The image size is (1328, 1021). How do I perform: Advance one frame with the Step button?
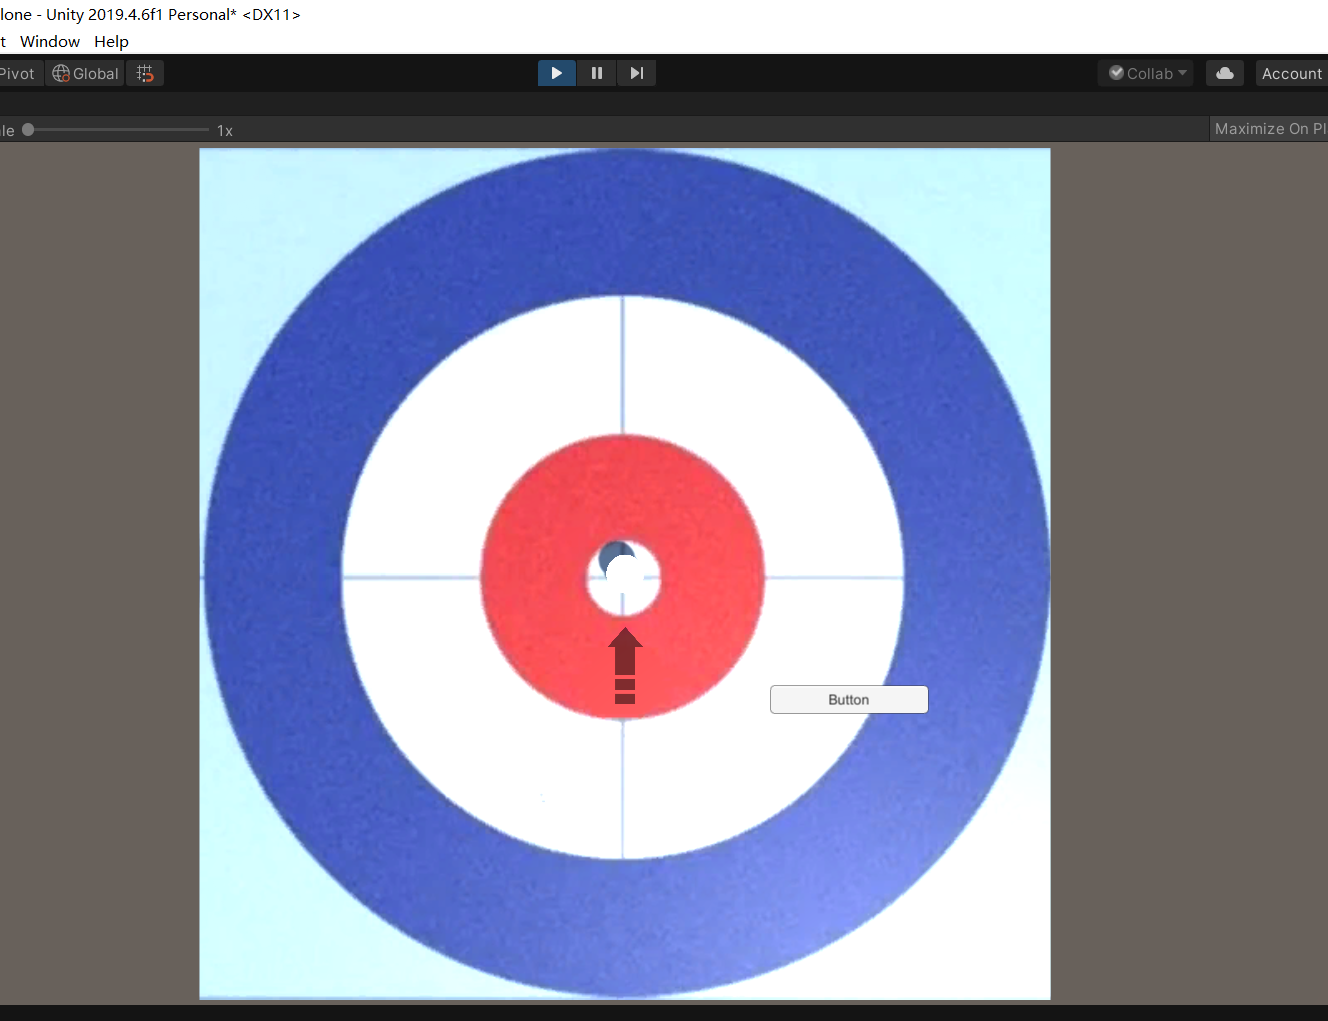tap(636, 73)
